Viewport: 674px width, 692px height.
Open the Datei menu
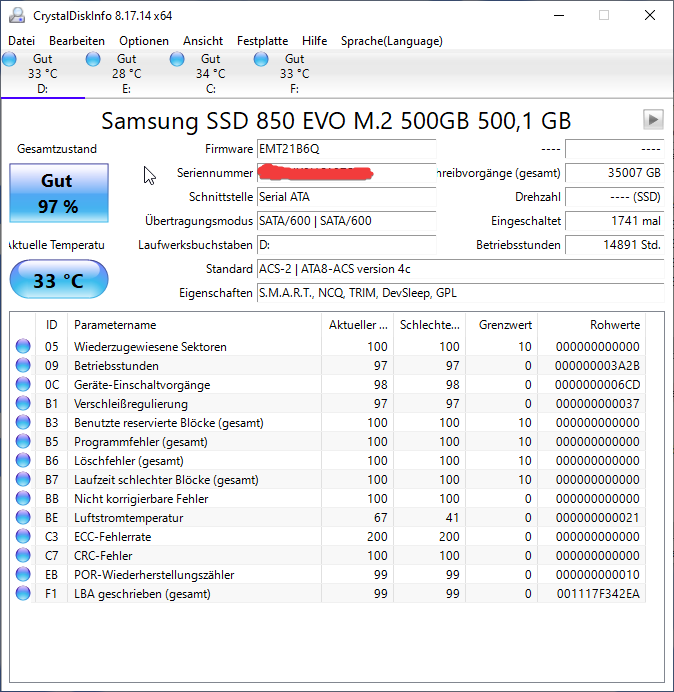pos(21,41)
